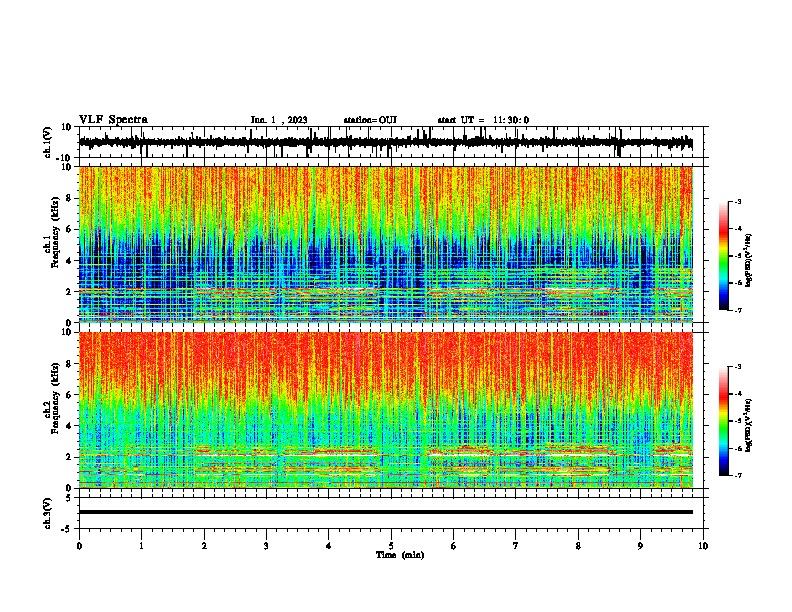The height and width of the screenshot is (612, 792).
Task: Click the ch.2 colorbar 'log(PSD)' label
Action: (749, 425)
